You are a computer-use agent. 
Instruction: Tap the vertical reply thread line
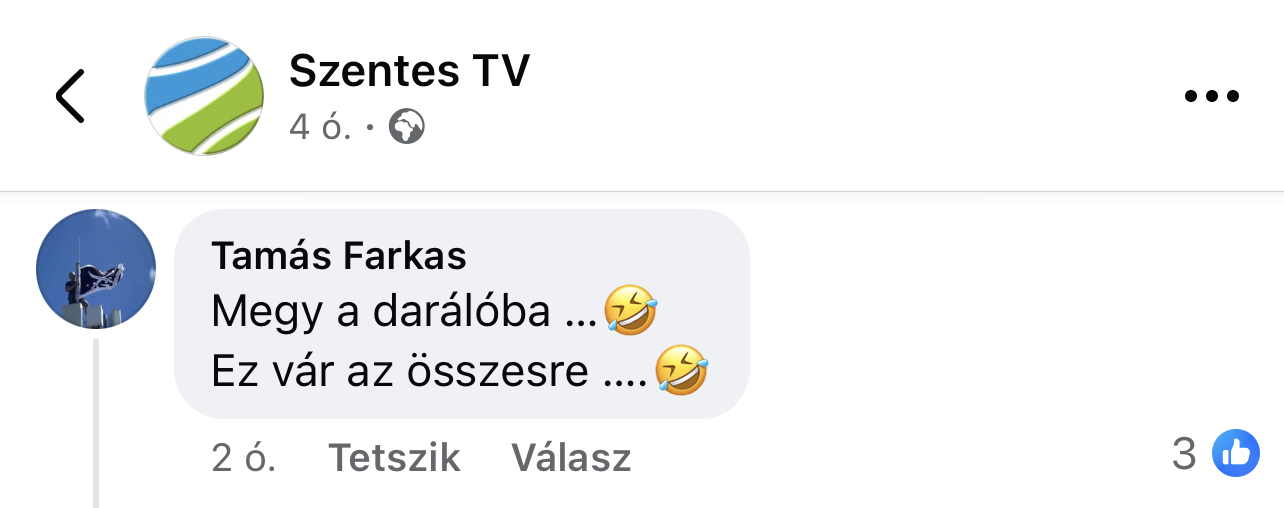click(96, 423)
